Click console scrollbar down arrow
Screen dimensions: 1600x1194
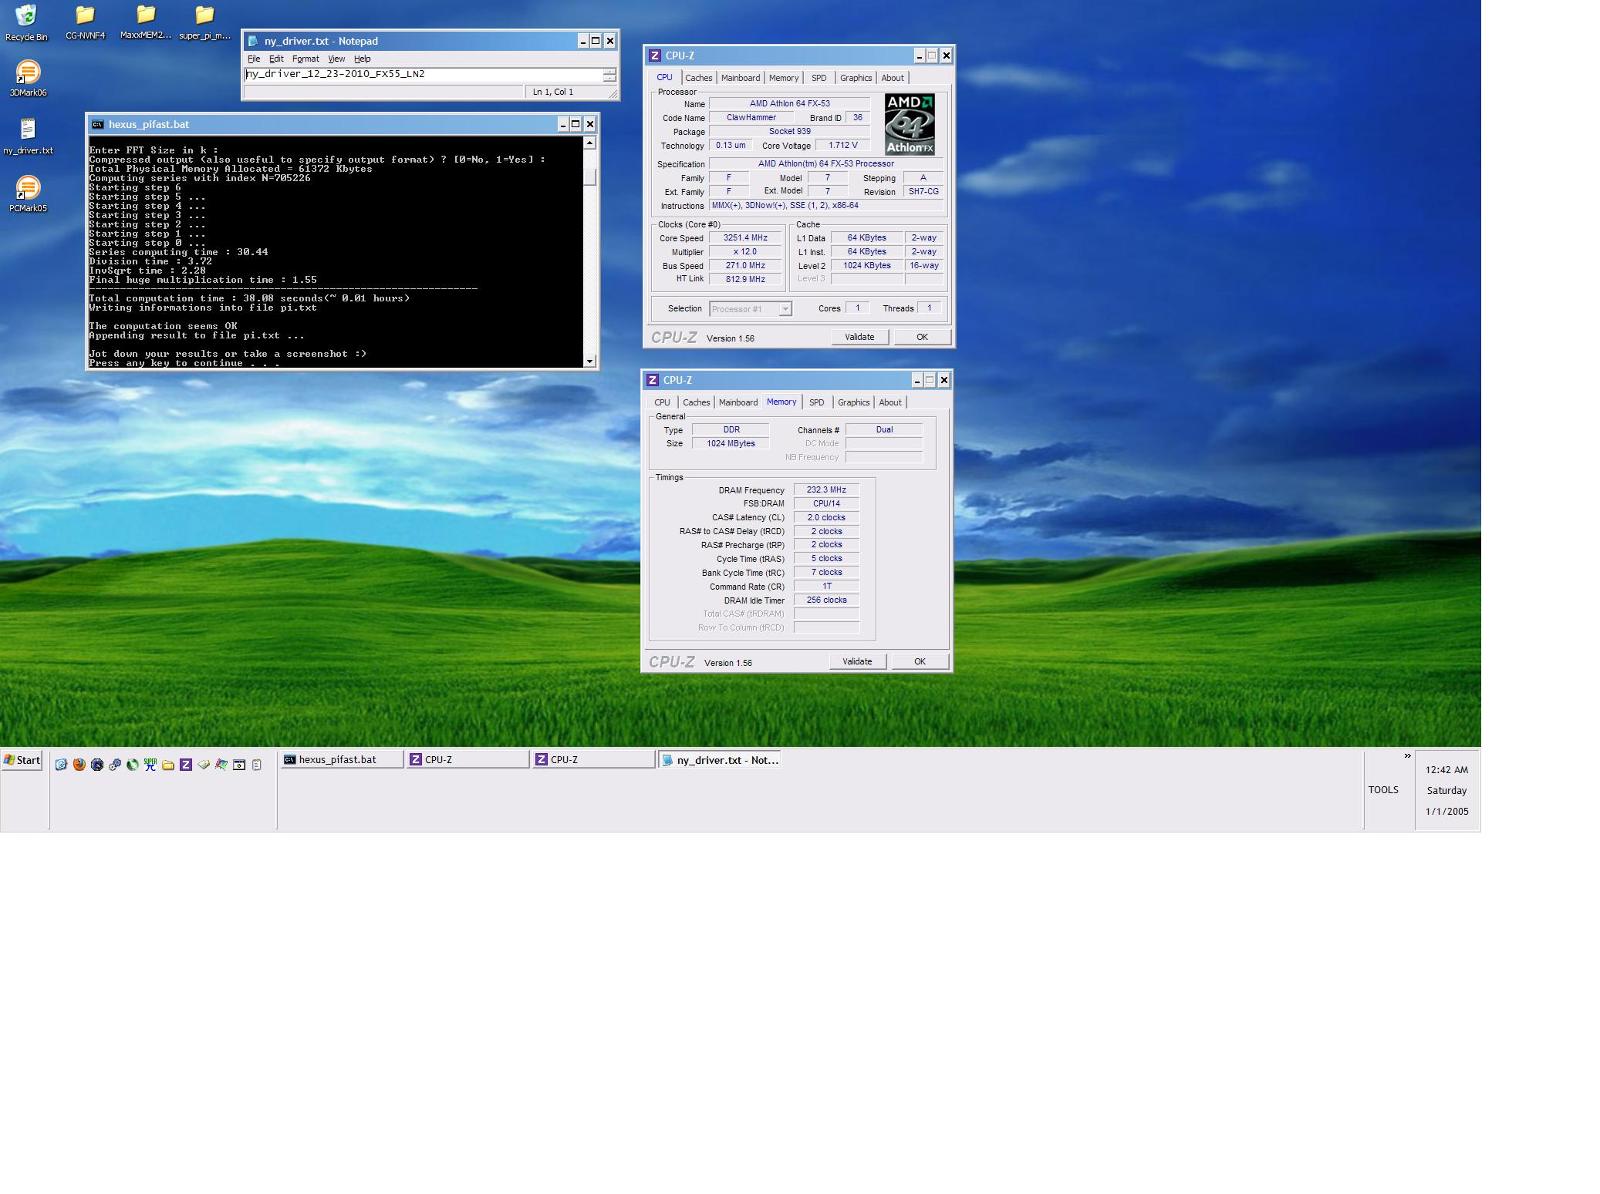click(x=590, y=361)
